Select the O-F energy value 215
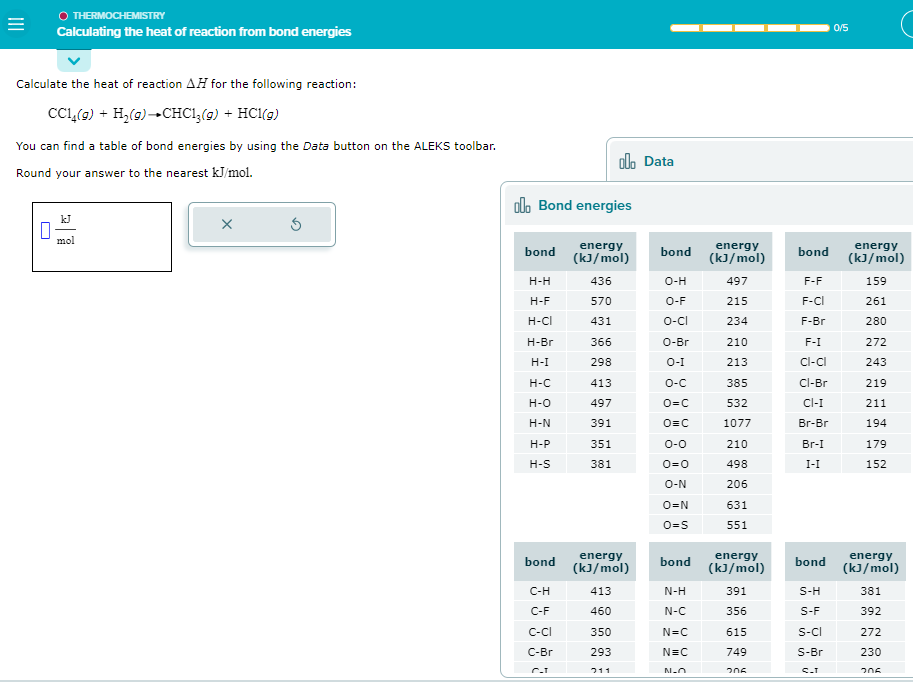This screenshot has width=913, height=682. click(737, 301)
